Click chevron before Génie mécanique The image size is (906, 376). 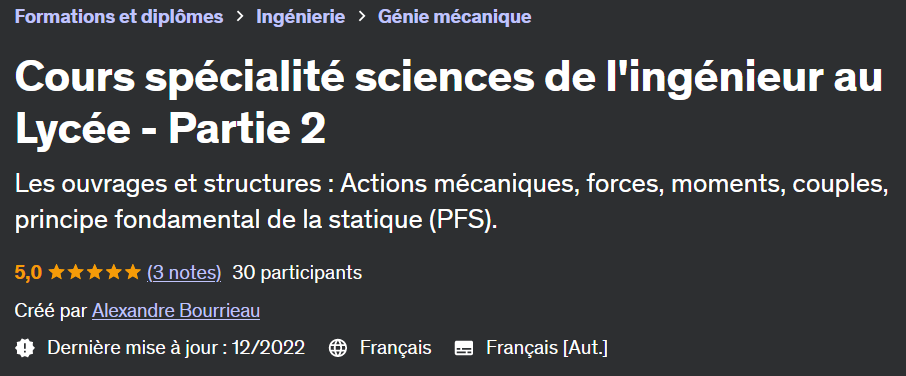click(x=362, y=17)
